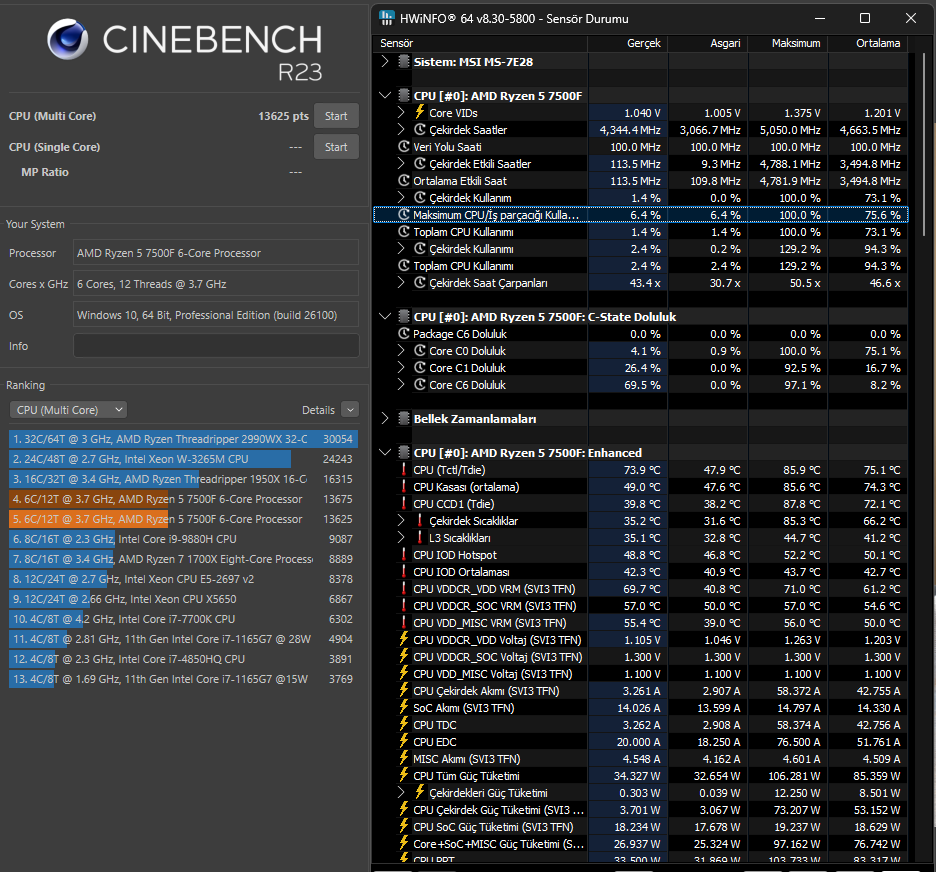Screen dimensions: 936x872
Task: Click lightning icon of CPU TDC
Action: (404, 725)
